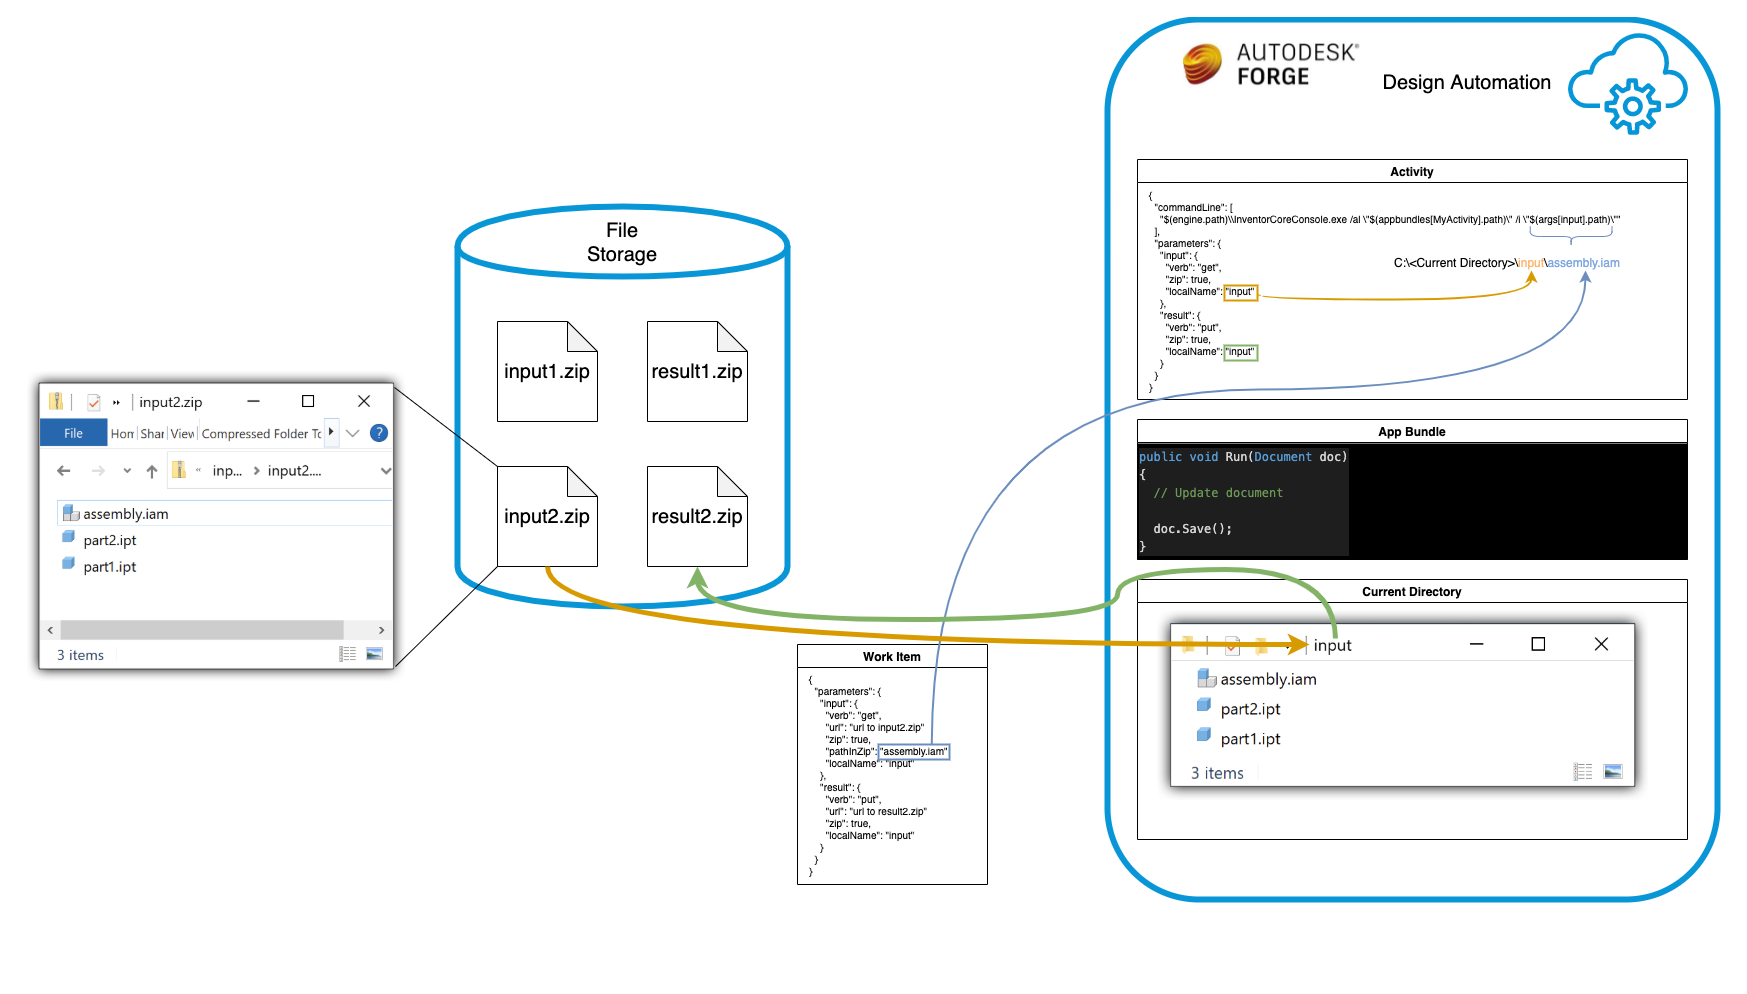
Task: Close the input window
Action: pos(1601,645)
